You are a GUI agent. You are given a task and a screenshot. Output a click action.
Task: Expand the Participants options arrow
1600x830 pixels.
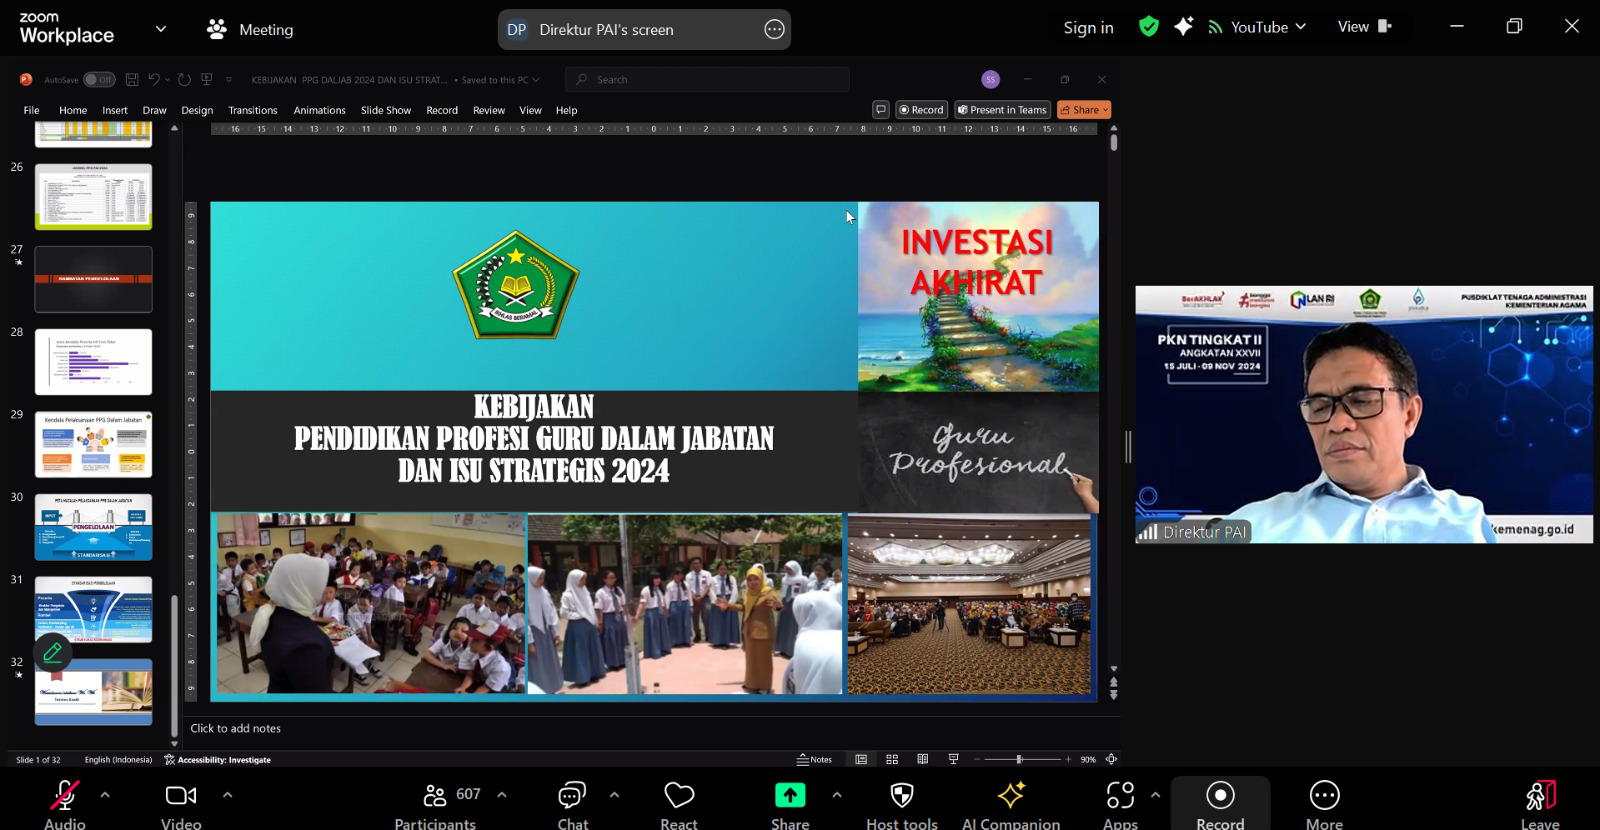(x=502, y=795)
